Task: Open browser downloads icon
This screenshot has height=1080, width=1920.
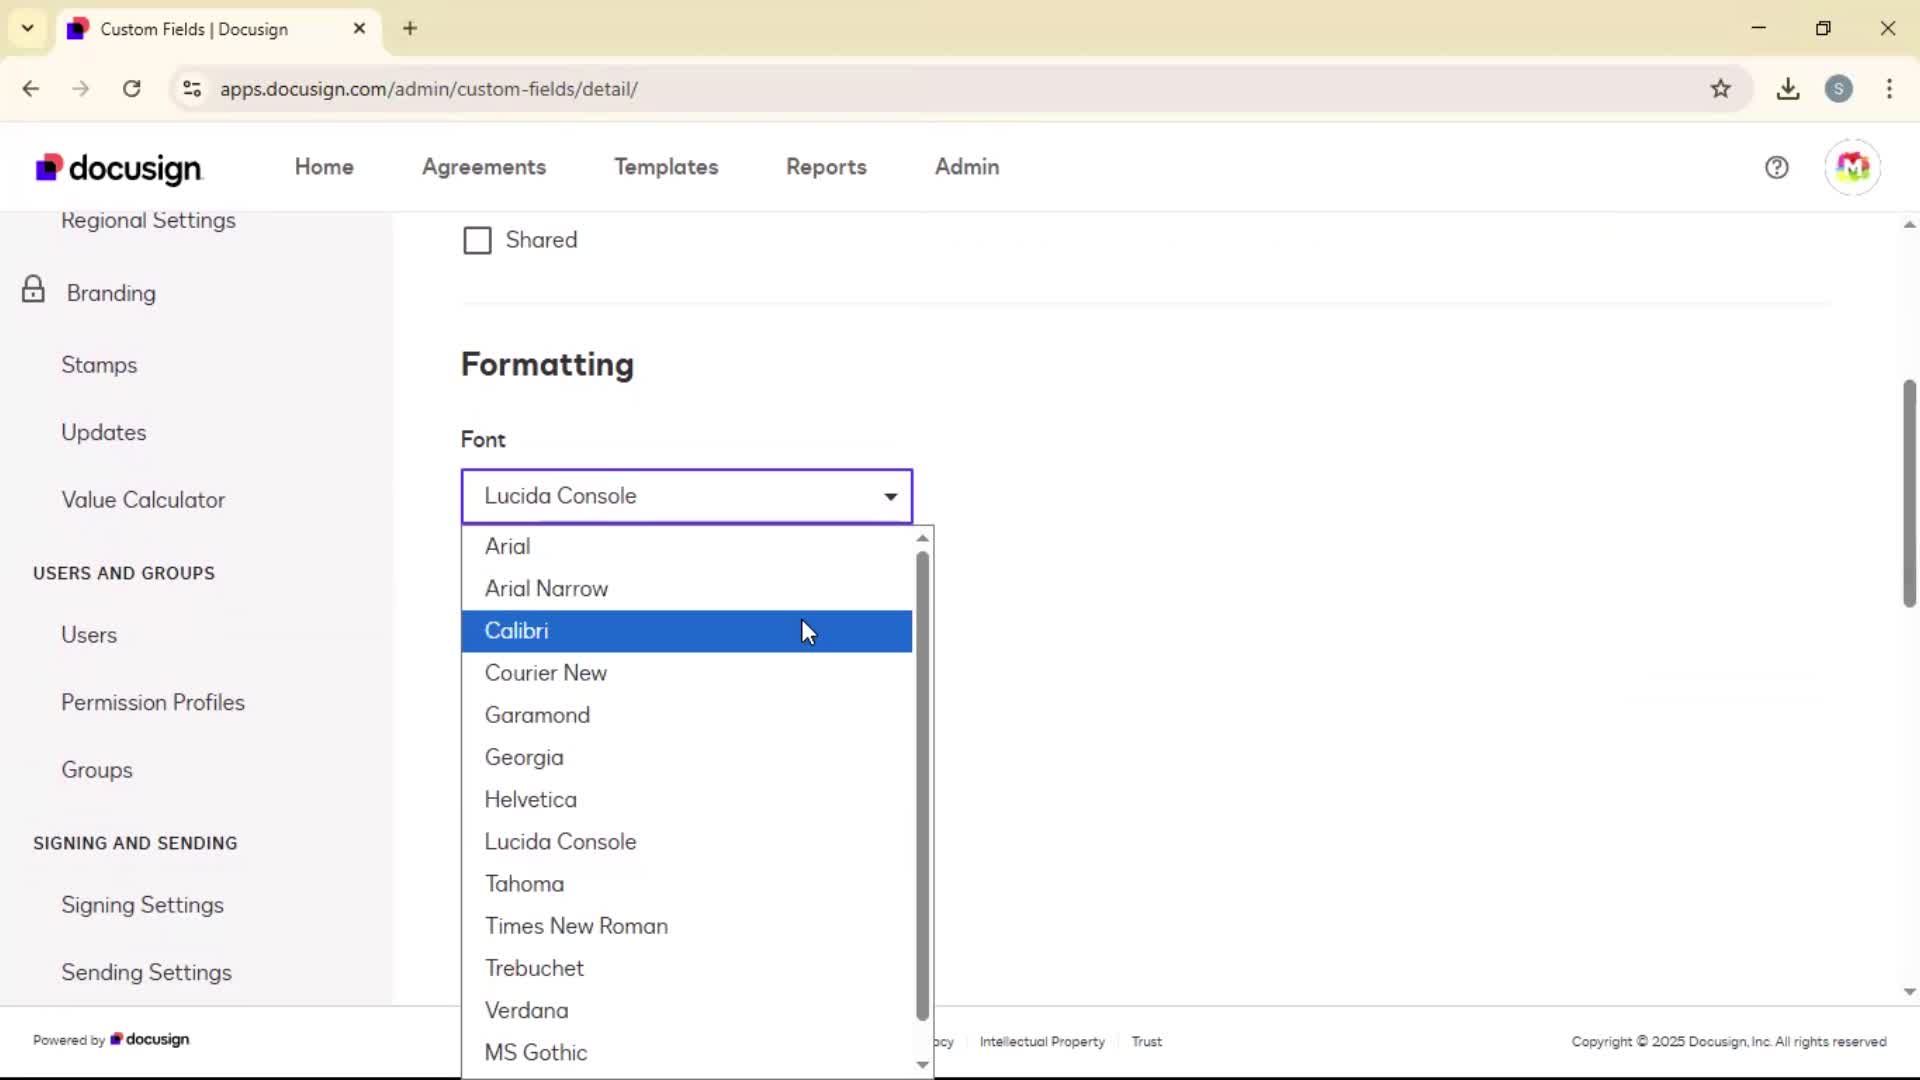Action: point(1788,89)
